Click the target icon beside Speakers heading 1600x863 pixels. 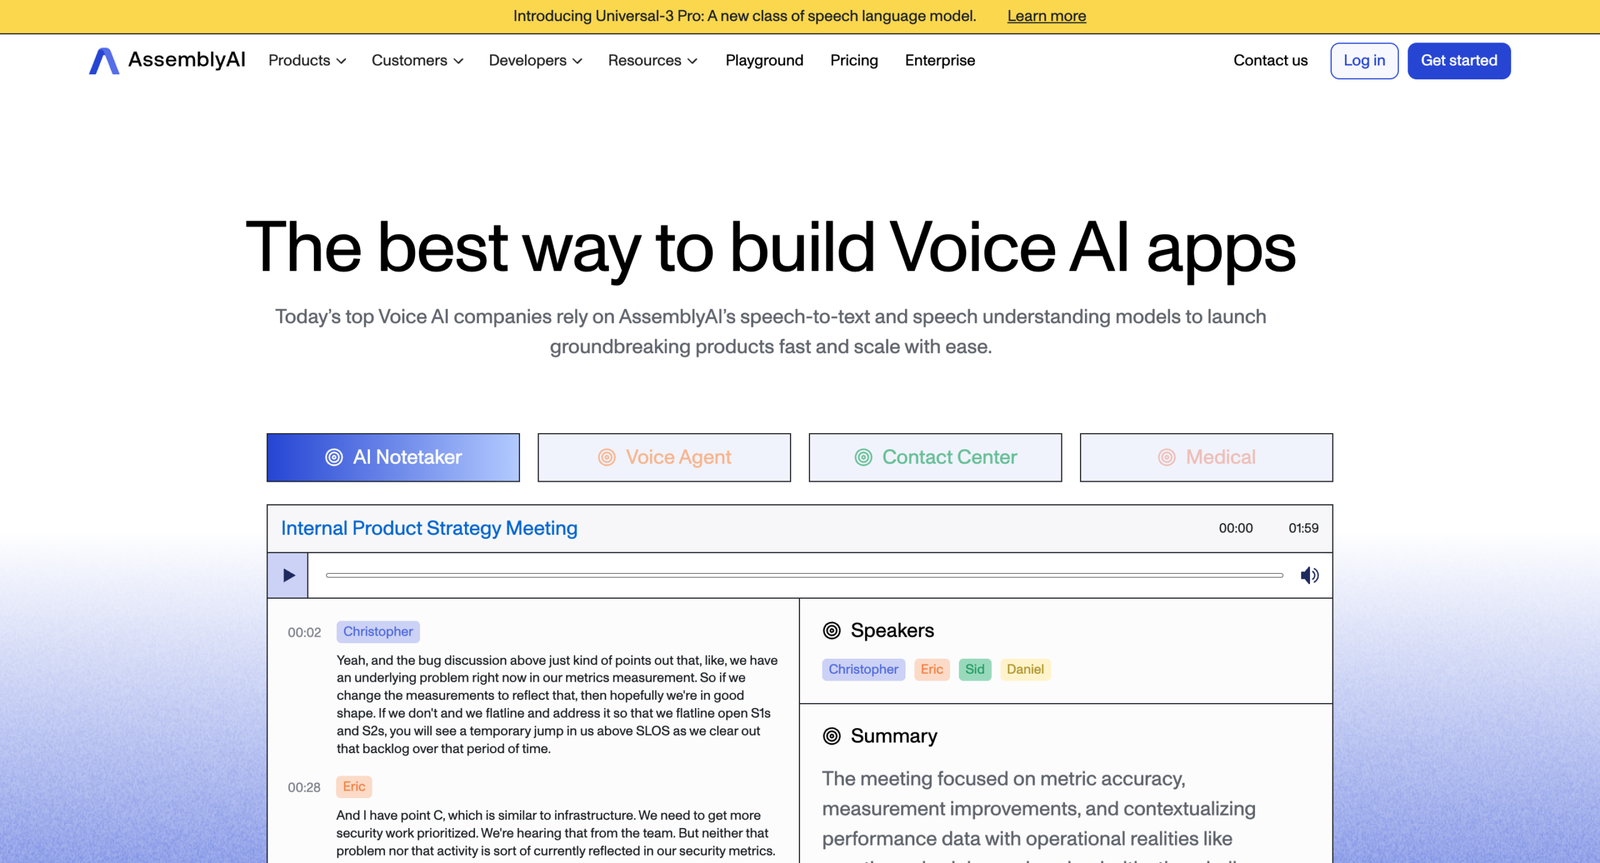coord(831,631)
